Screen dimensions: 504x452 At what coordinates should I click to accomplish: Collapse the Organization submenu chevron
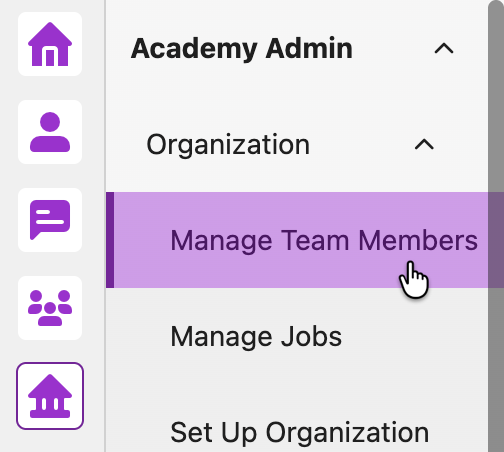[424, 144]
